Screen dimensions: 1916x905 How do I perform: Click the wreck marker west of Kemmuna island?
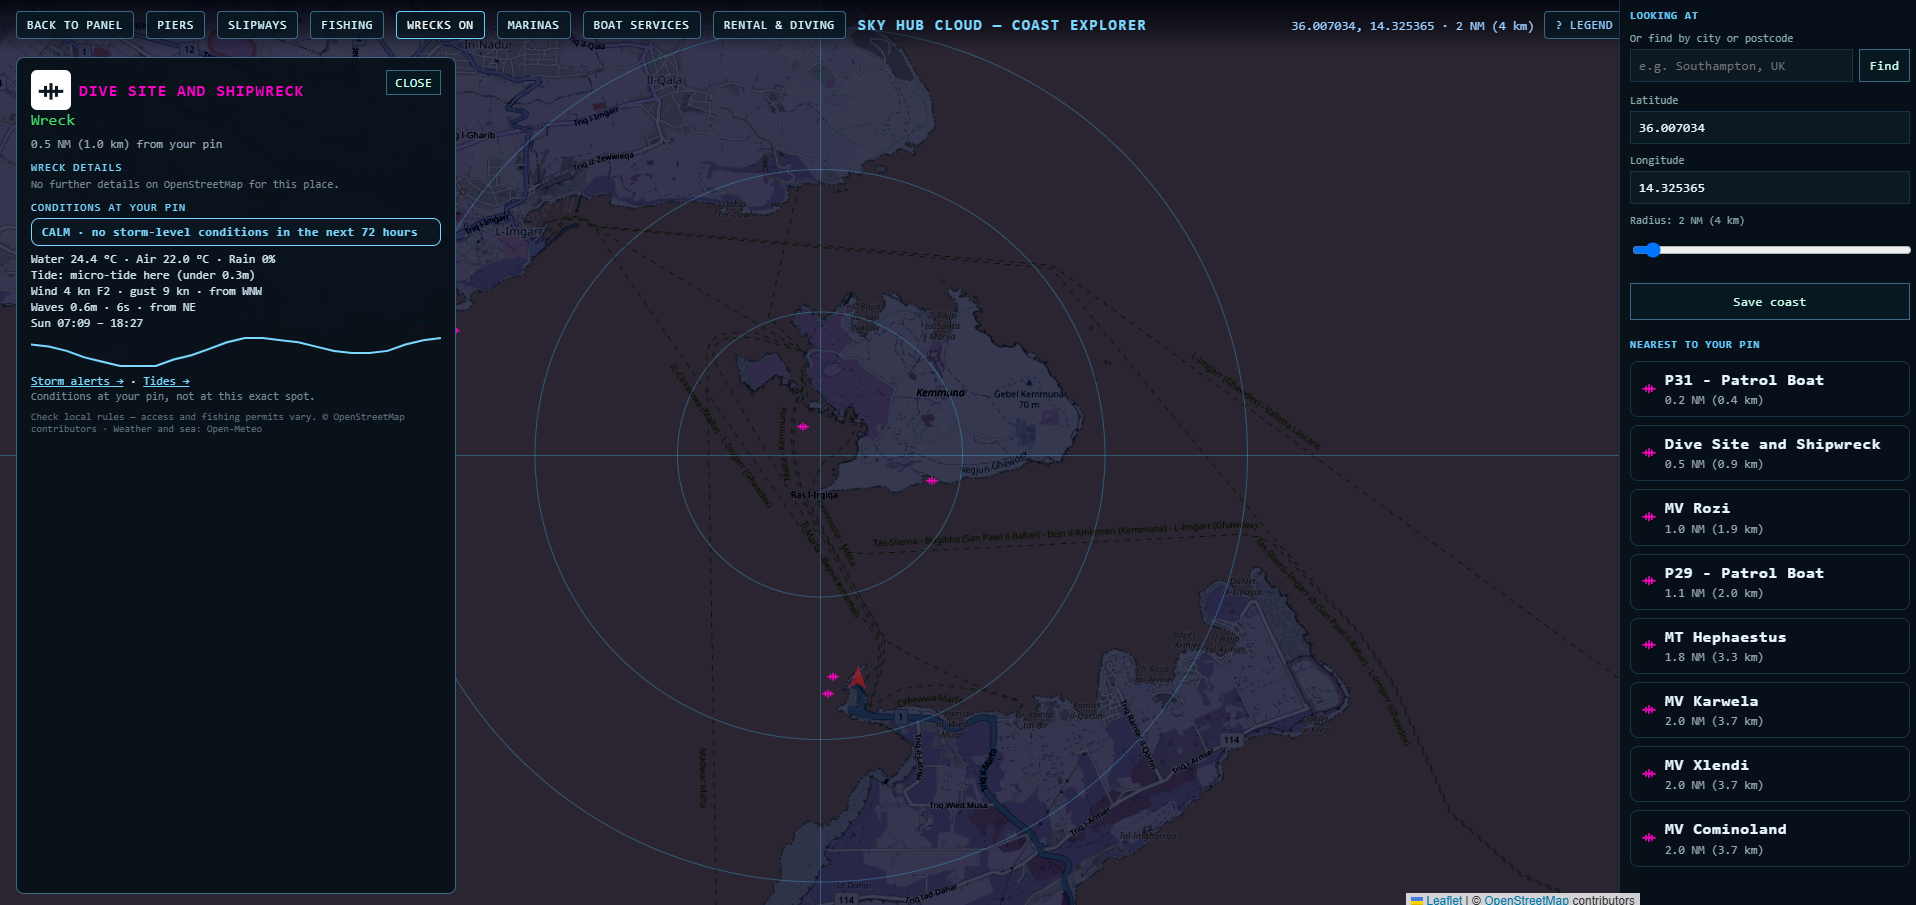pos(803,427)
